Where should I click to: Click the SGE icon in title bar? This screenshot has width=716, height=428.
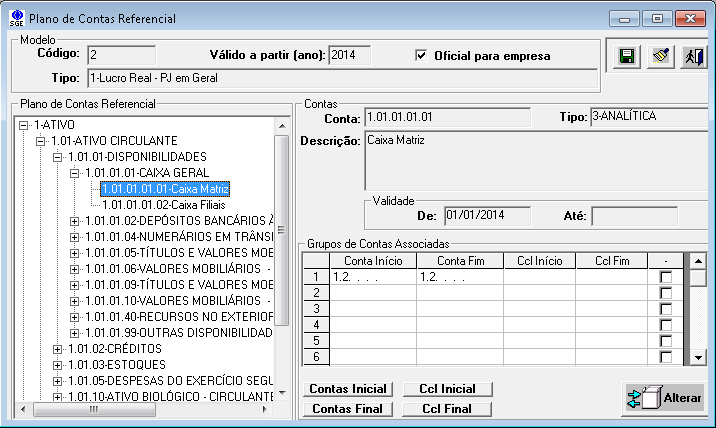click(16, 19)
